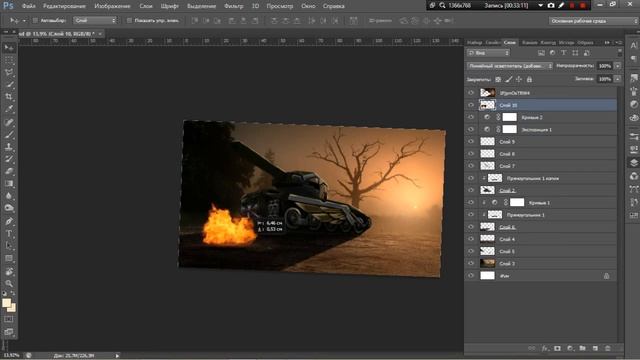Open the workspace switcher dropdown
Viewport: 640px width, 360px height.
pos(593,21)
